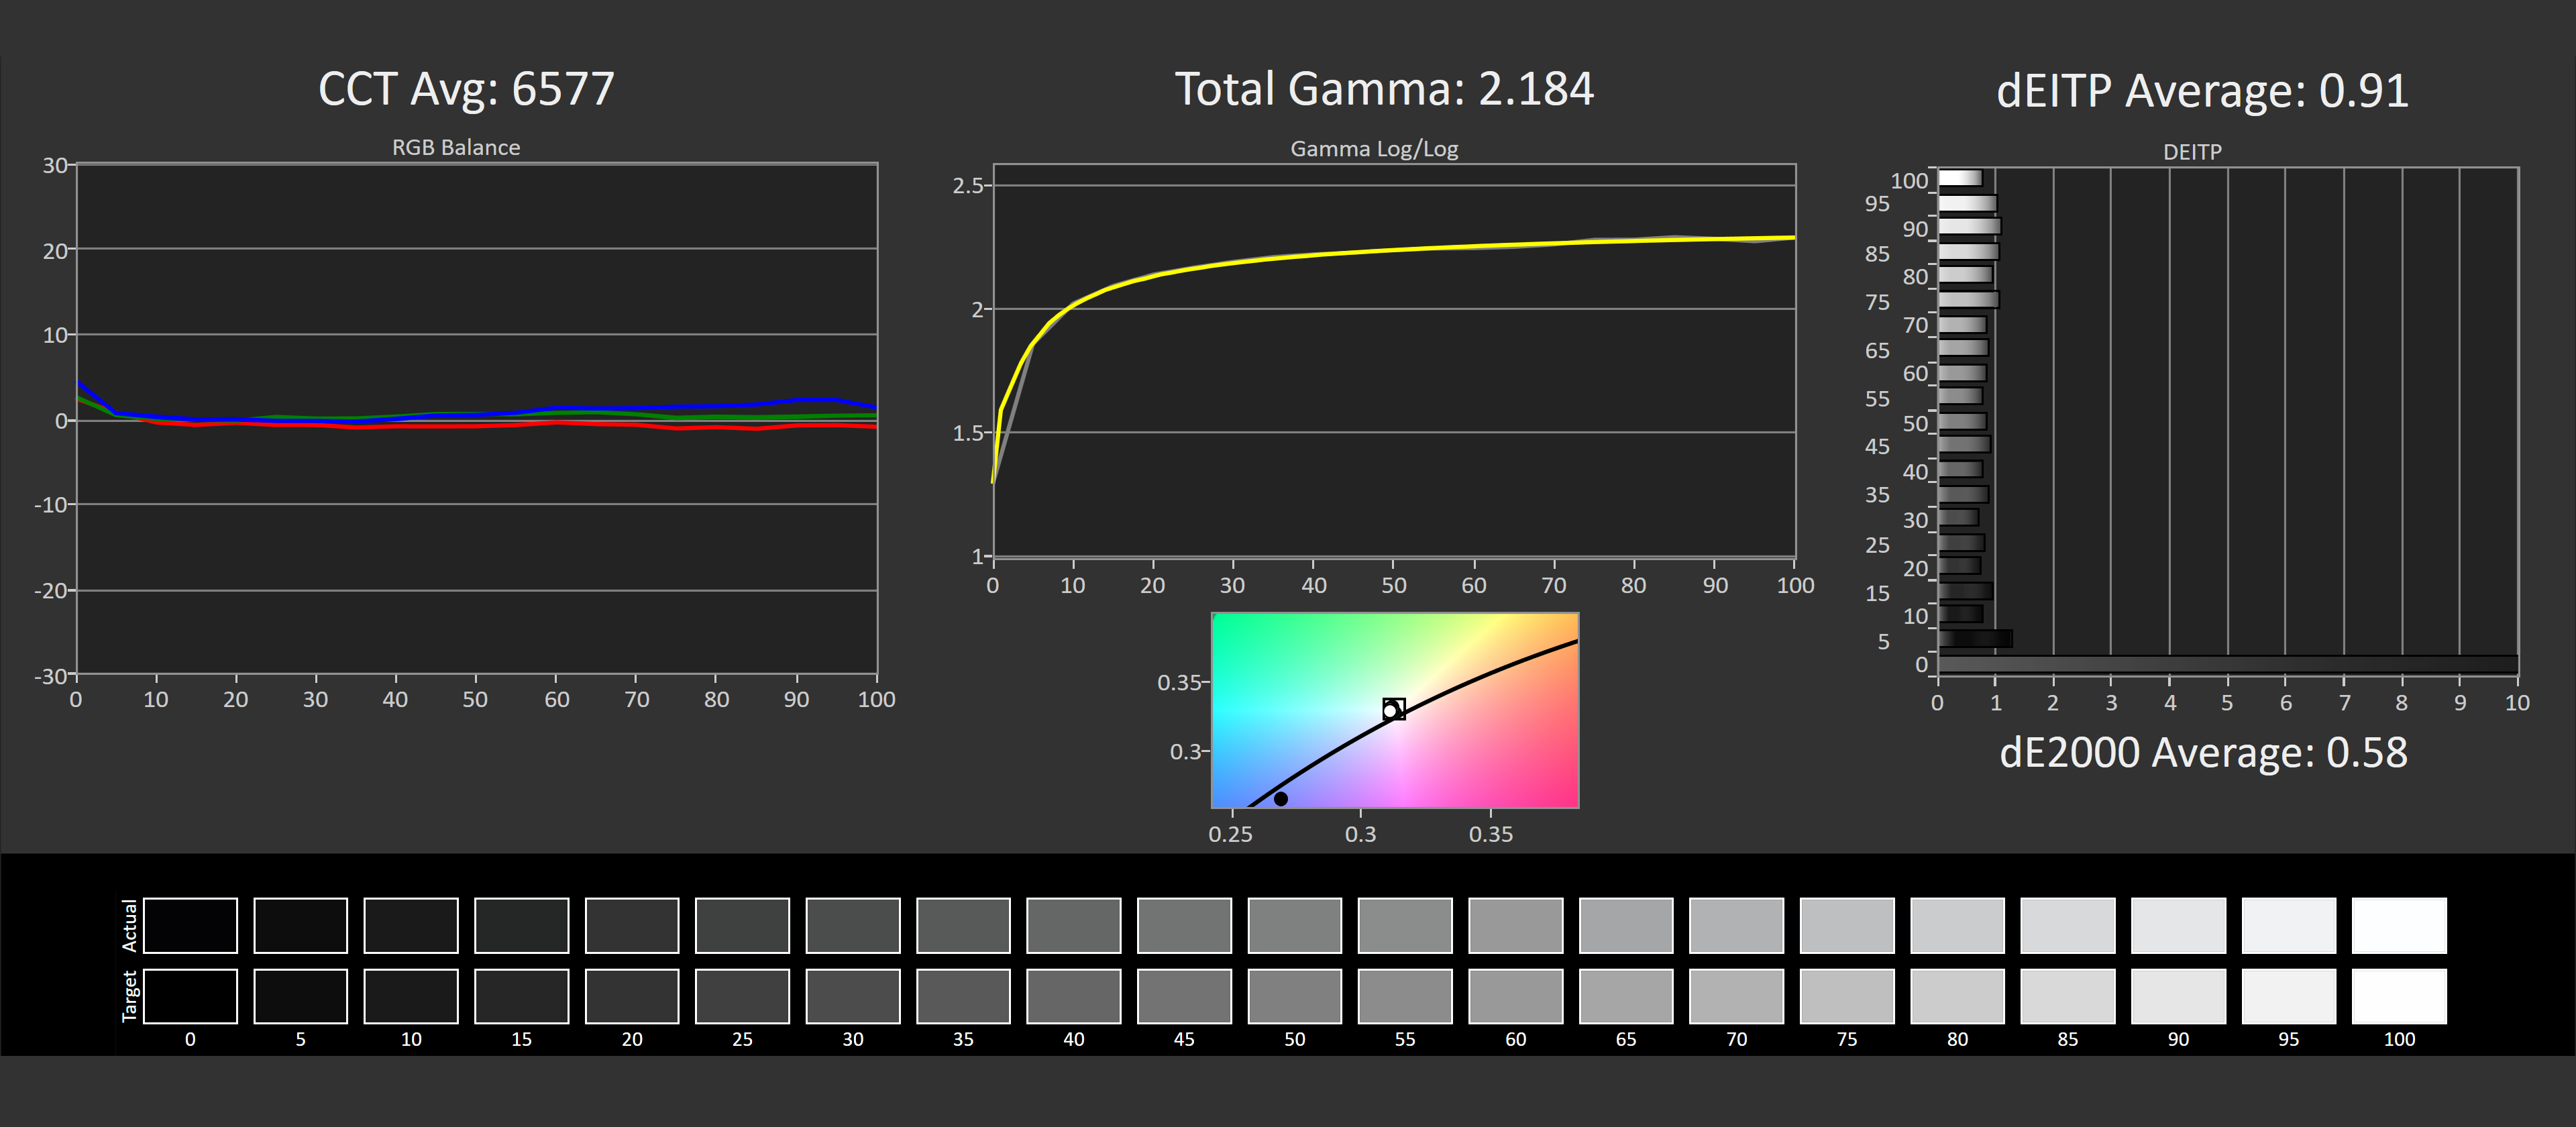Click the RGB Balance chart title
Image resolution: width=2576 pixels, height=1127 pixels.
(x=456, y=148)
